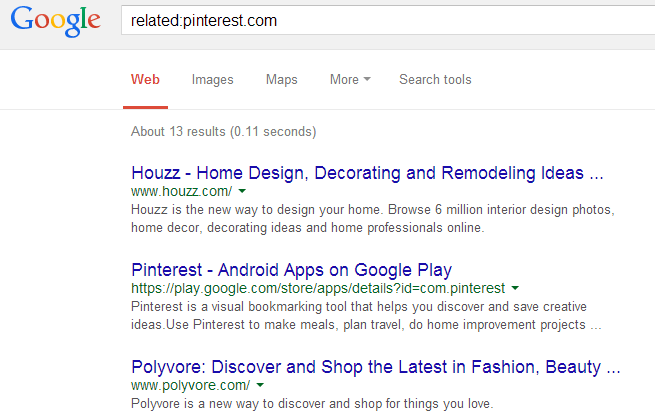
Task: Focus the search box containing related:pinterest.com
Action: click(x=380, y=20)
